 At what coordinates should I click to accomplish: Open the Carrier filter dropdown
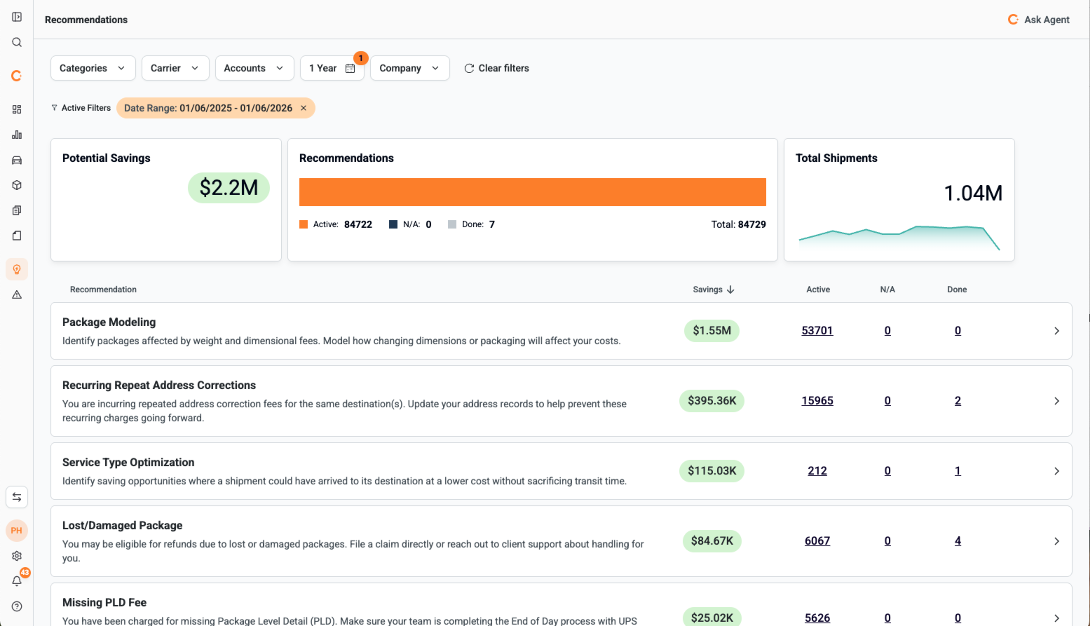(x=175, y=68)
